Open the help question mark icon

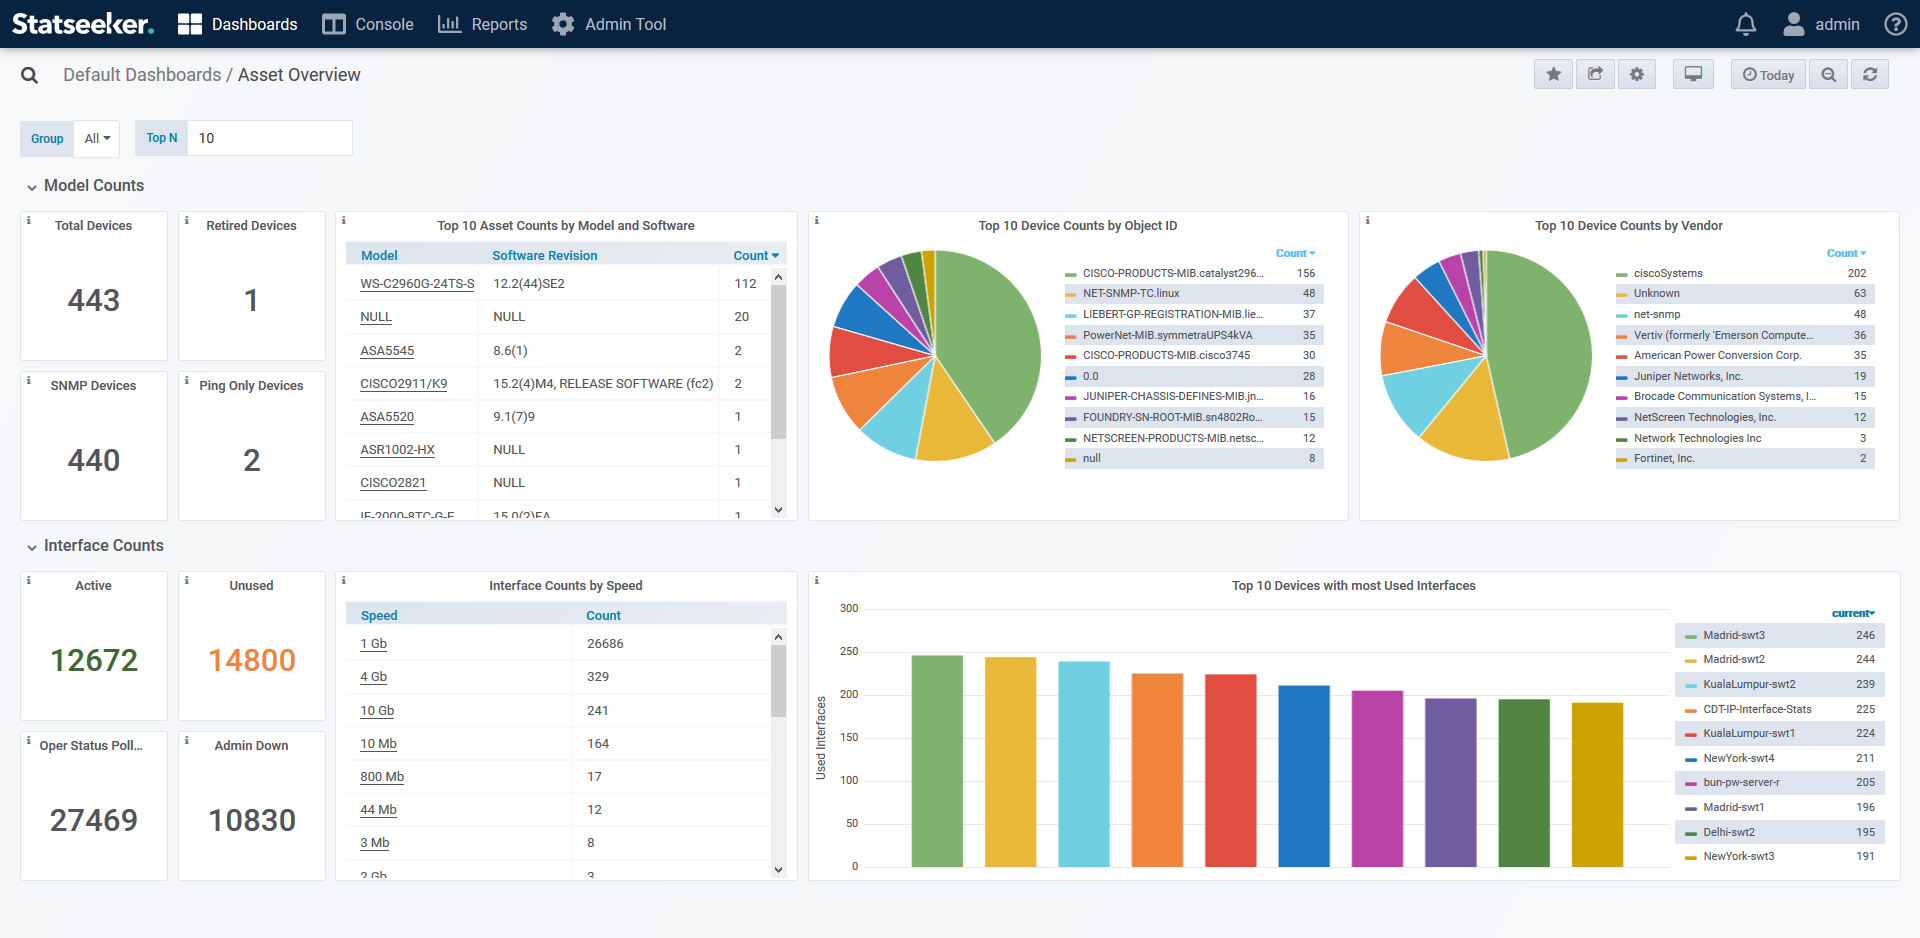[x=1896, y=24]
